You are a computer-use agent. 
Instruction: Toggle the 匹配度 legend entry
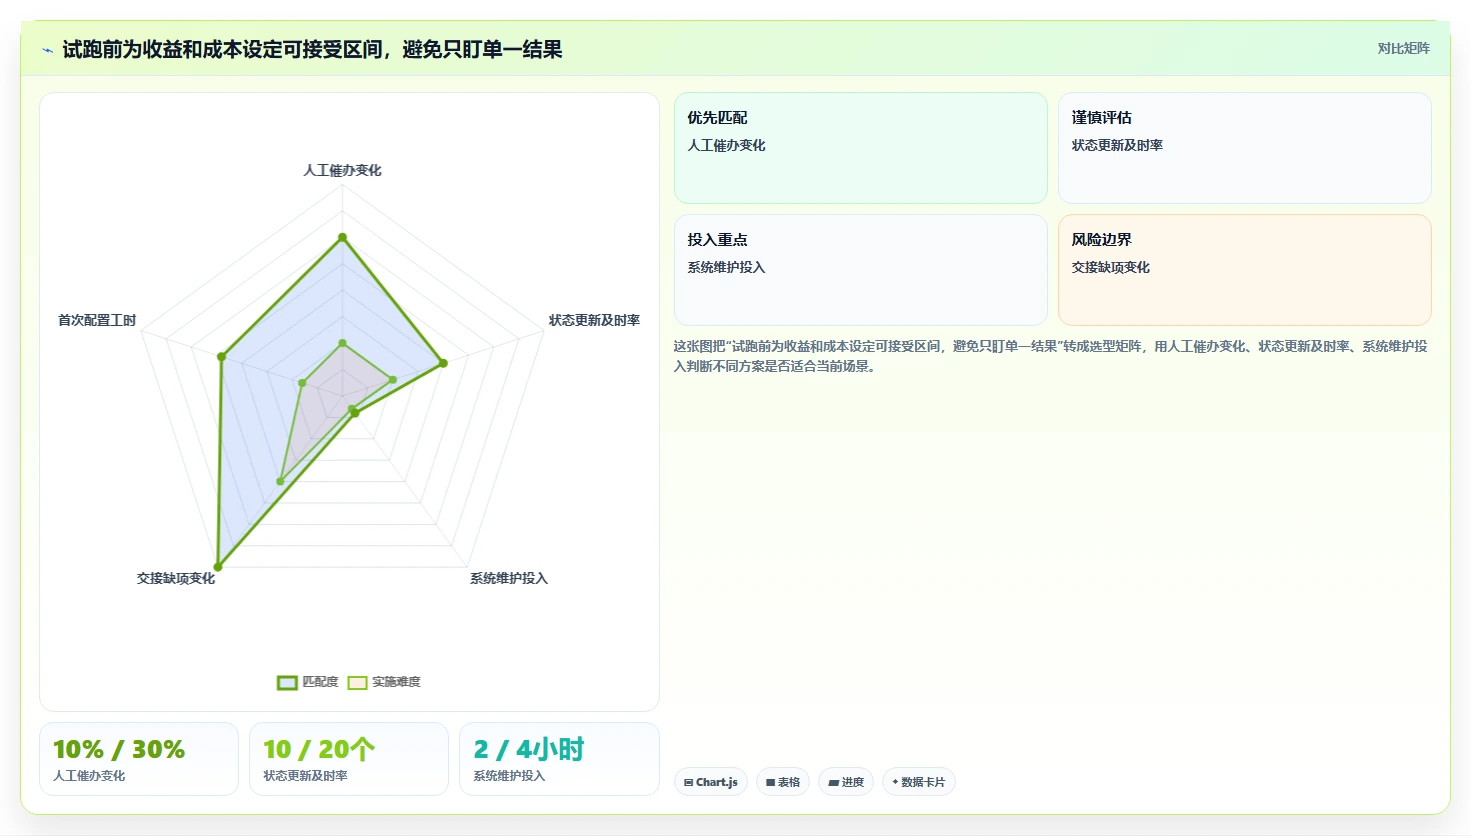308,682
